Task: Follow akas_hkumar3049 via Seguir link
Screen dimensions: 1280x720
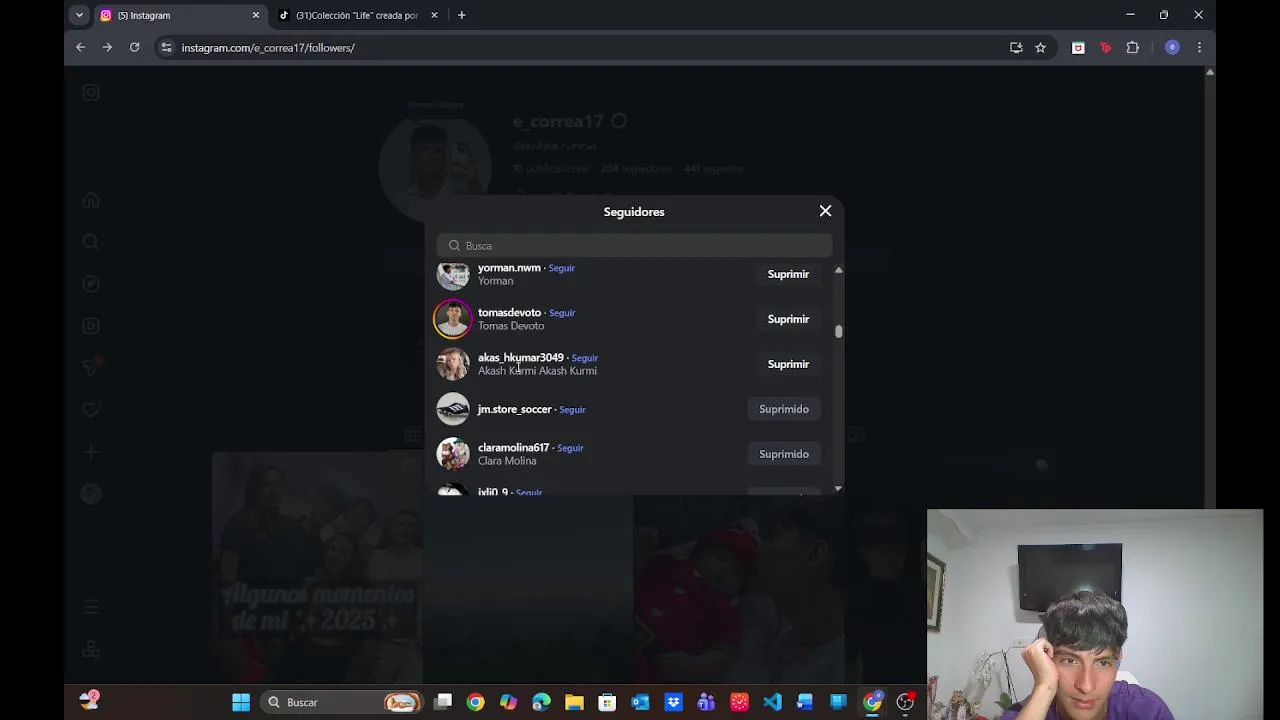Action: click(584, 358)
